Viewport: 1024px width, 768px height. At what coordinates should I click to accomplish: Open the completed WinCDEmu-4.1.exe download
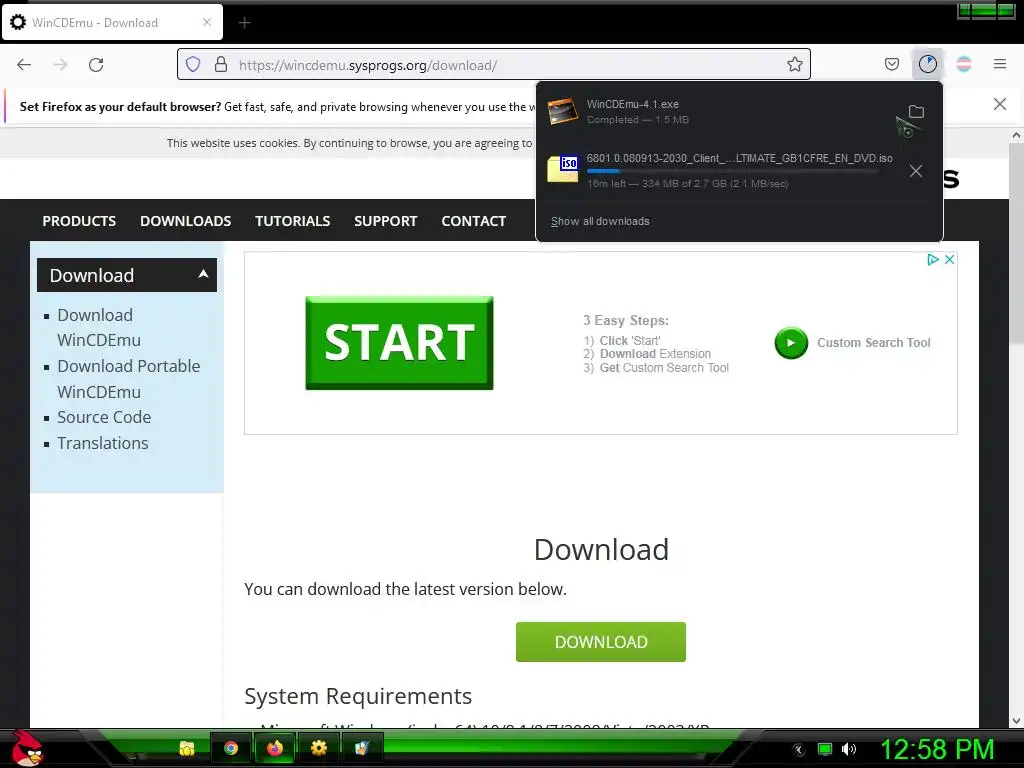718,112
